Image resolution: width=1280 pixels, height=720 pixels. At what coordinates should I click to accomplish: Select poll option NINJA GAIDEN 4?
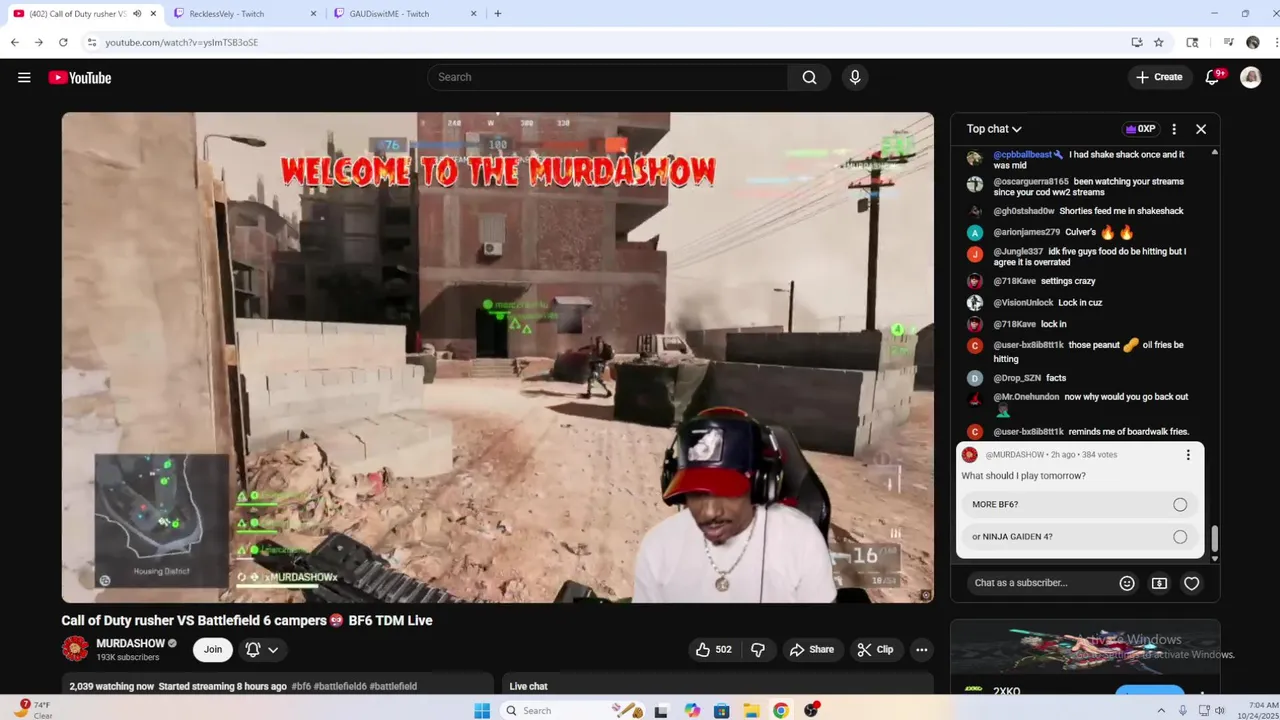pyautogui.click(x=1080, y=537)
